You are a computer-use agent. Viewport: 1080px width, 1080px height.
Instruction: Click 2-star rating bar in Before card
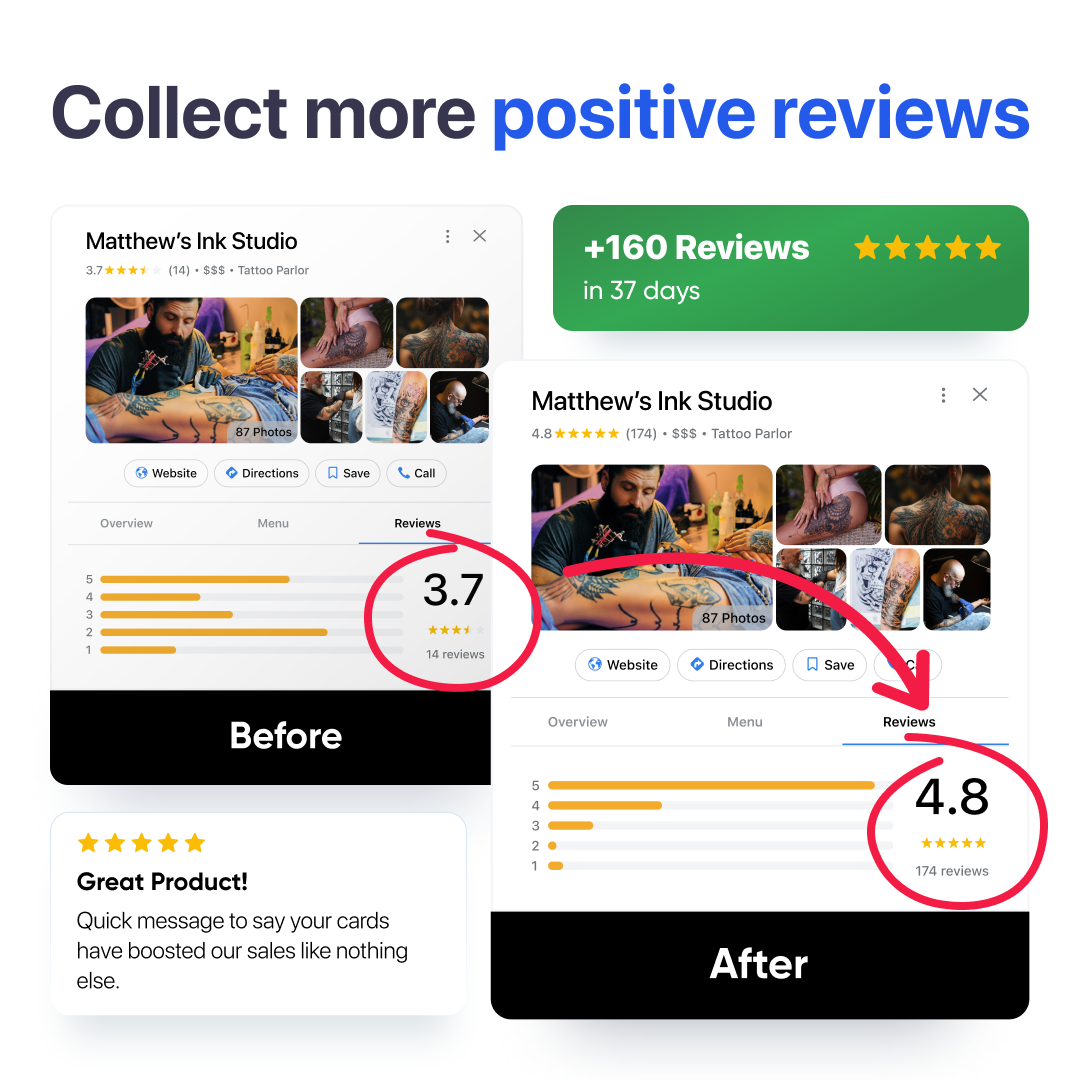coord(251,632)
